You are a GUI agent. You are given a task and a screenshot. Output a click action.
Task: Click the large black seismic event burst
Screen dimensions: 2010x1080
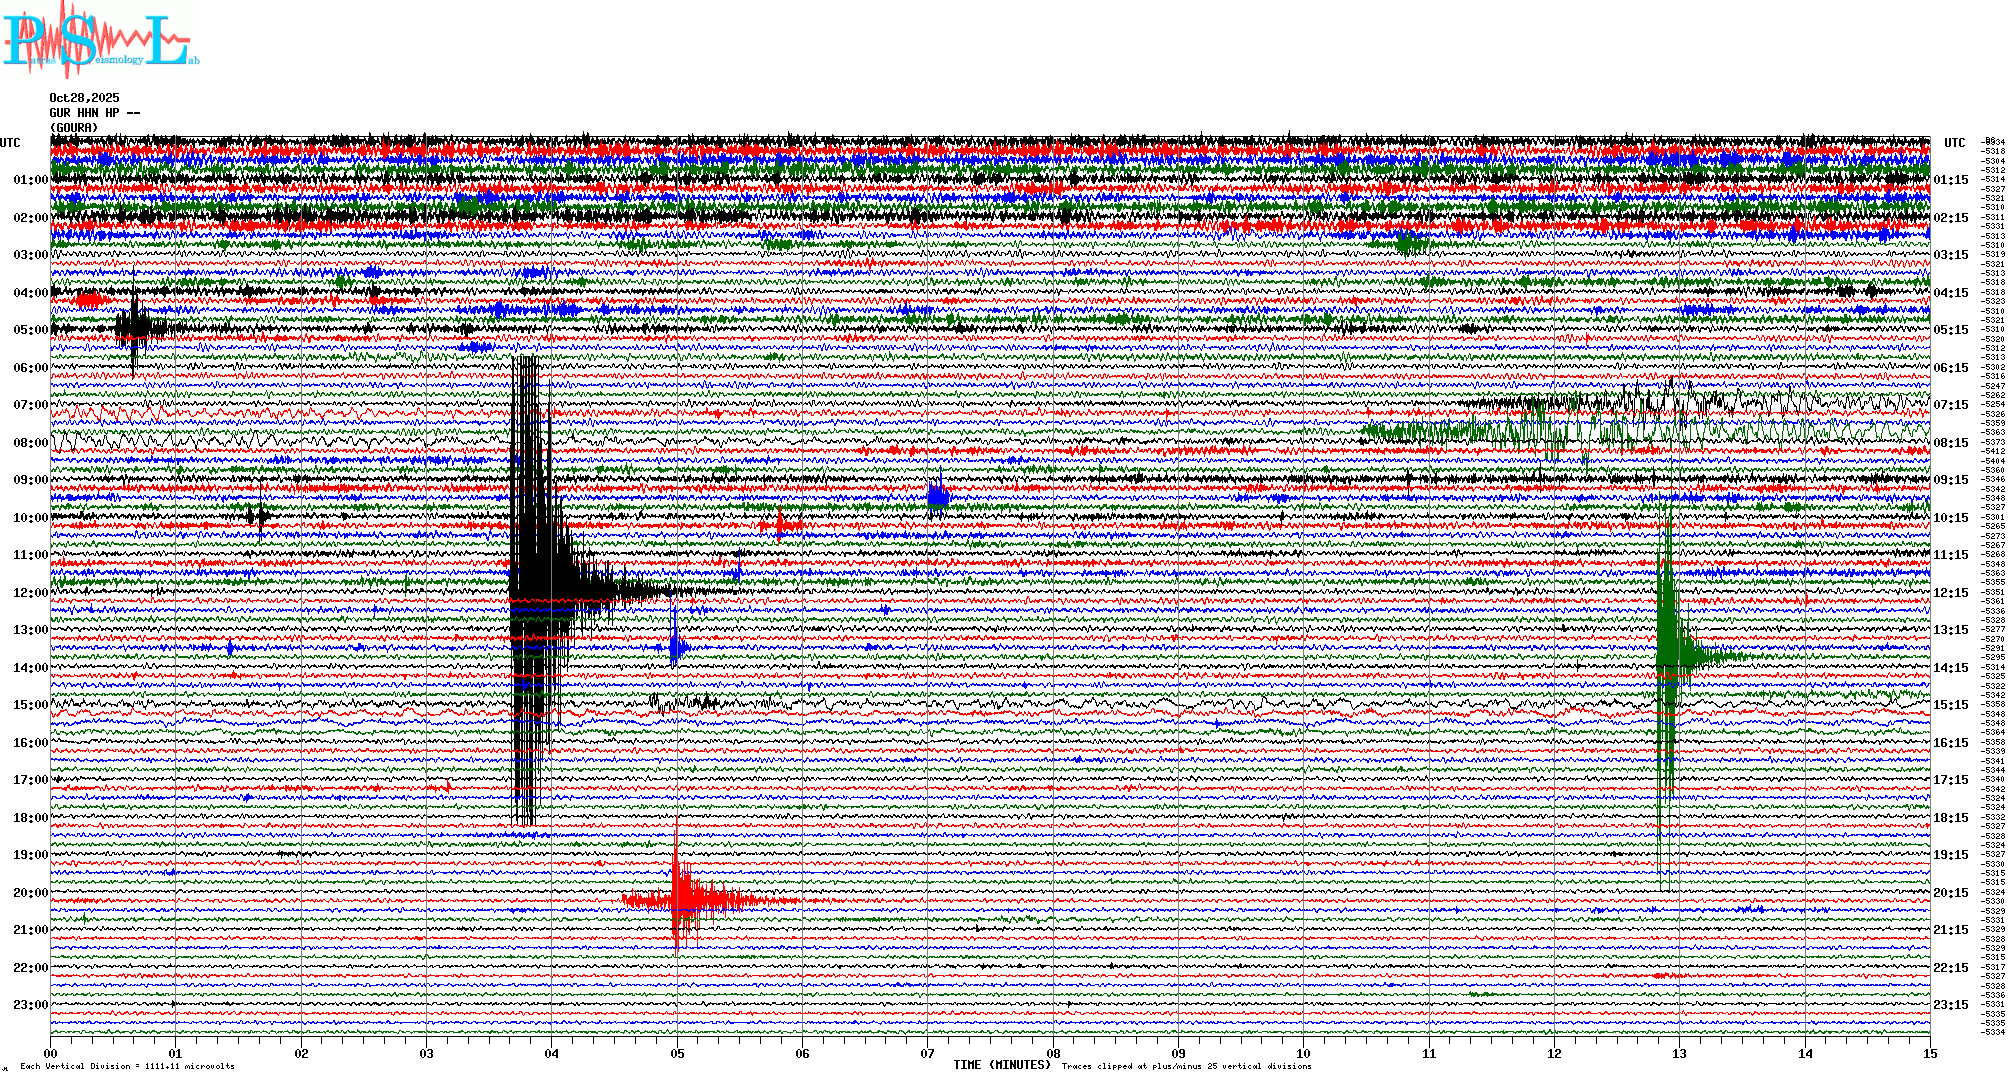[530, 590]
